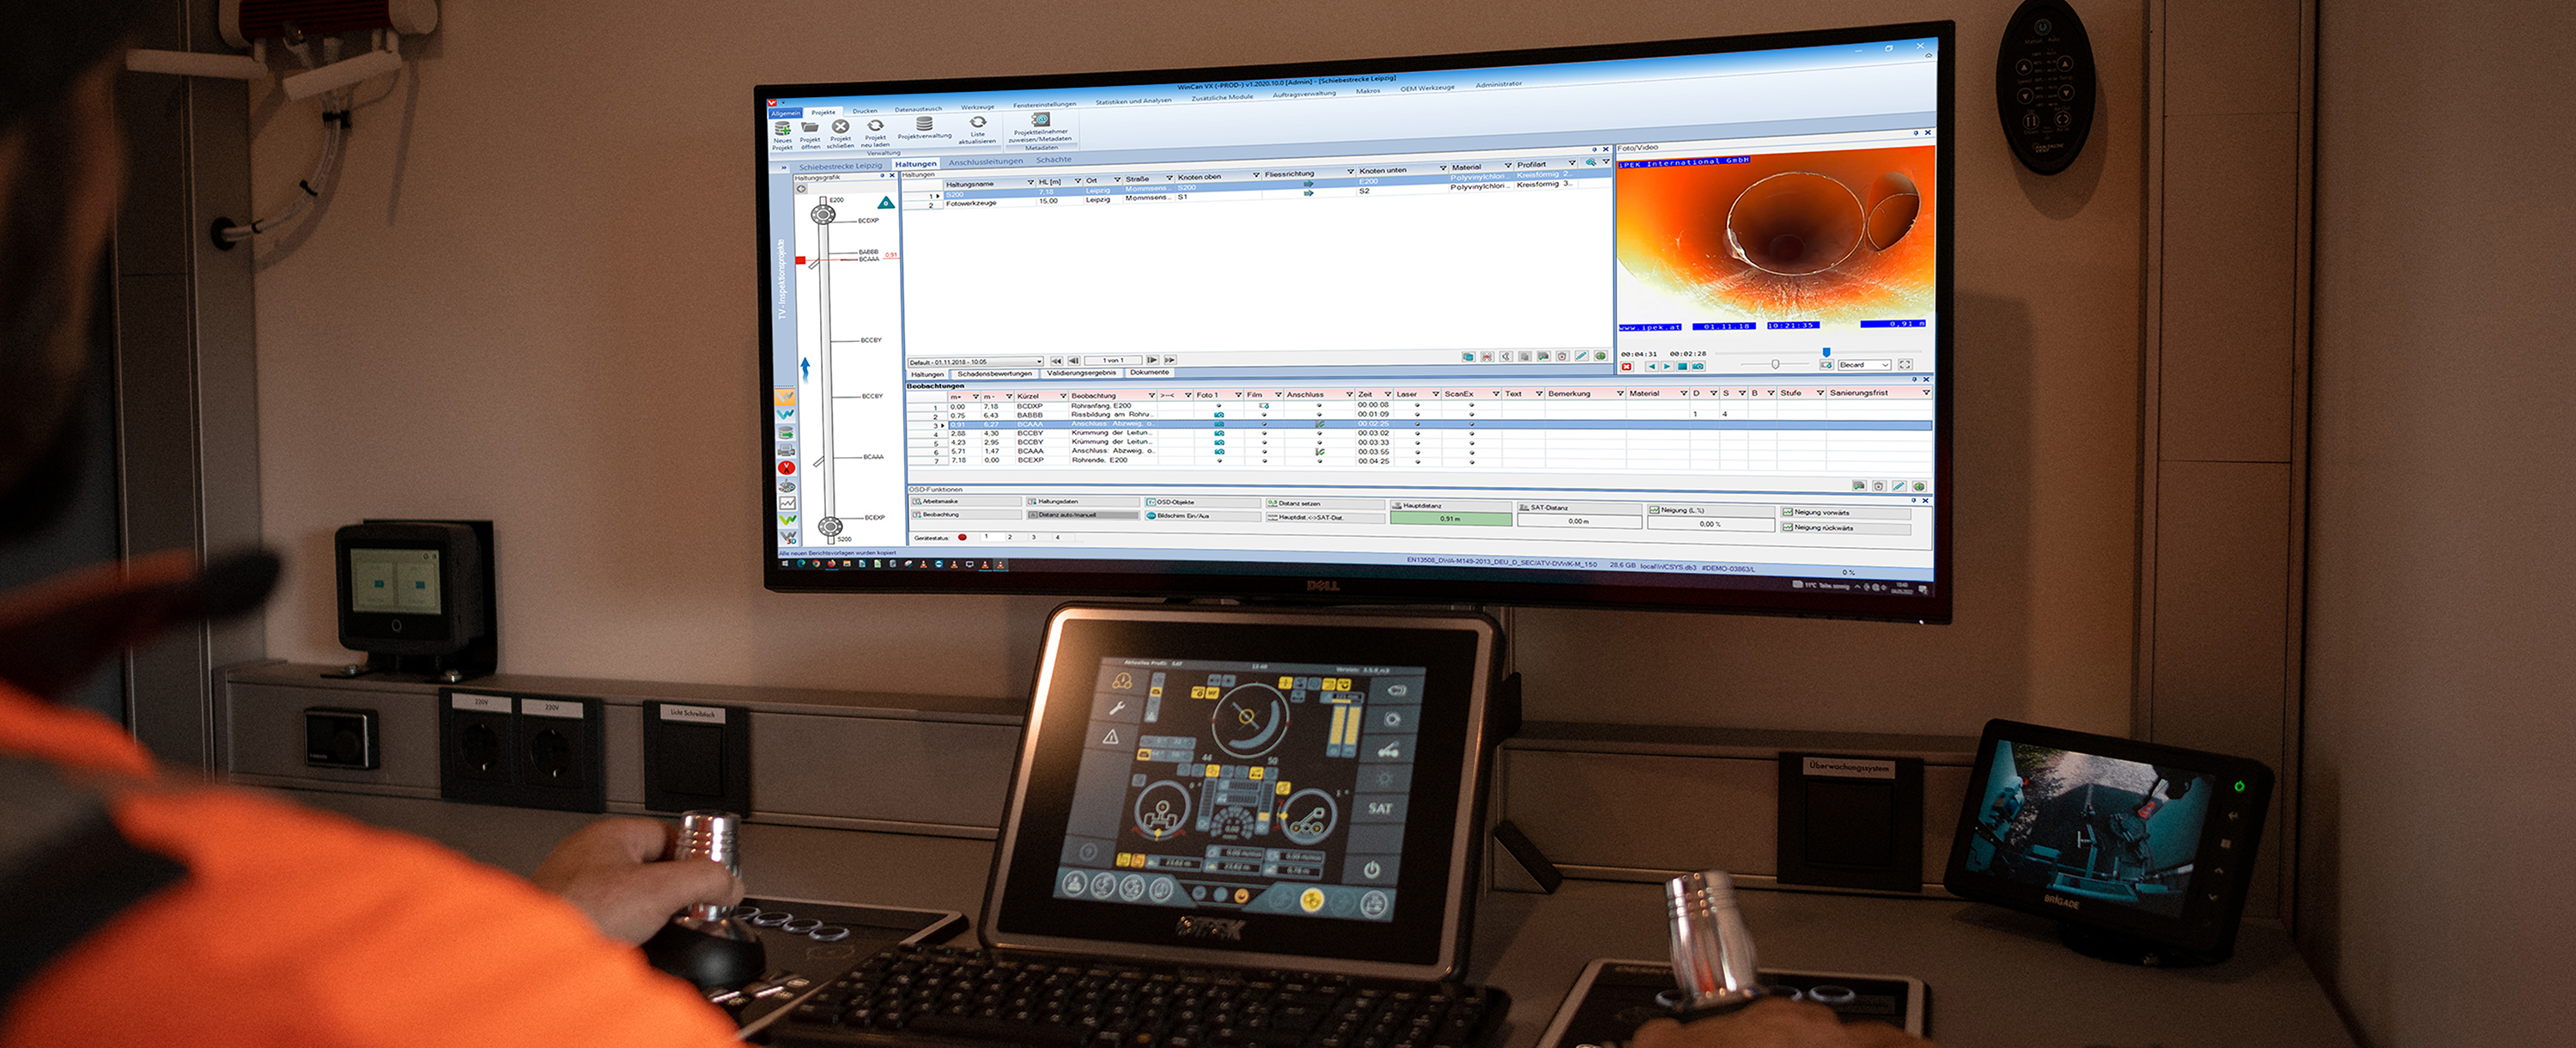
Task: Open the Default - 01.11.2018 - 10:05 dropdown
Action: pos(976,362)
